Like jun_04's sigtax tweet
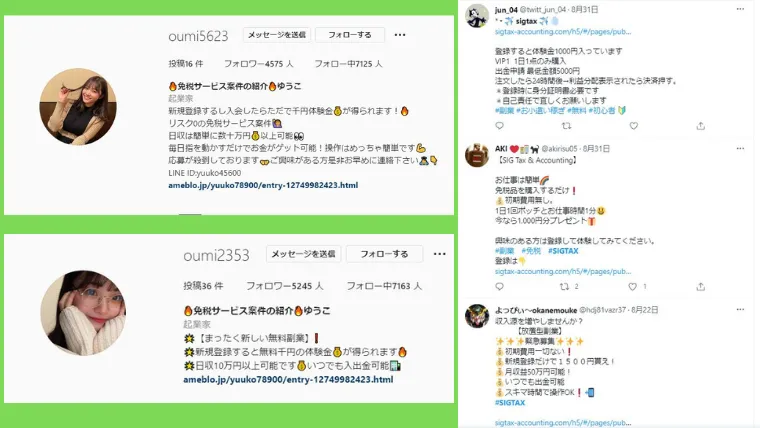Viewport: 760px width, 428px height. 633,126
